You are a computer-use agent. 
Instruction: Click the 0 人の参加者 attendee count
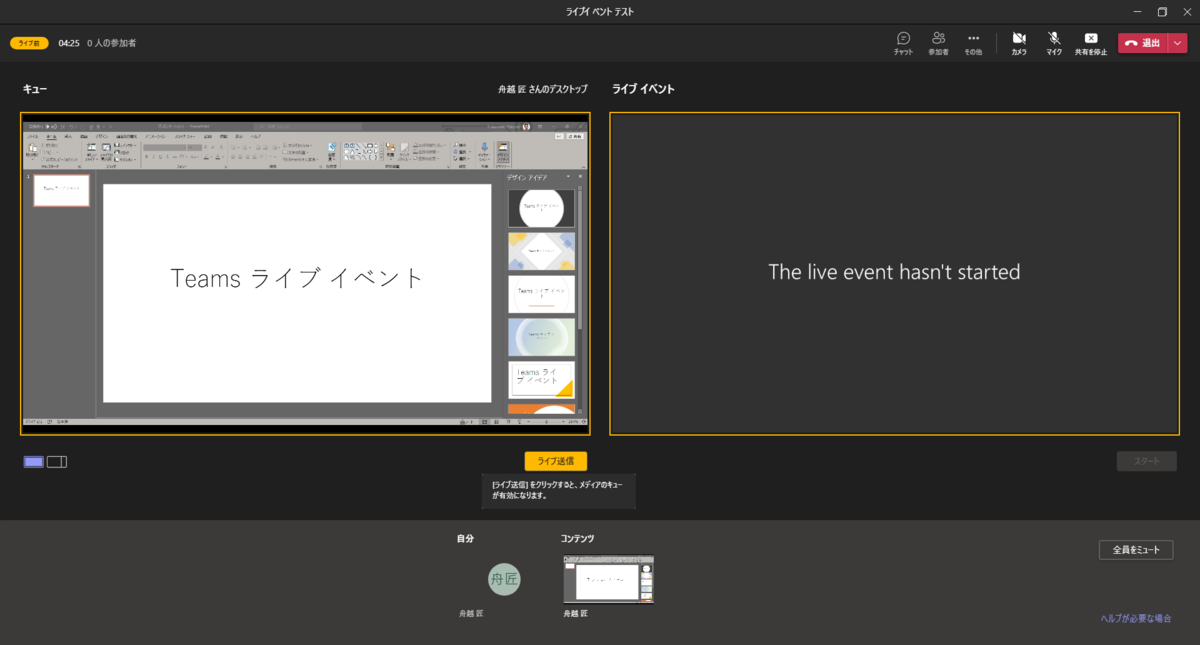click(111, 43)
